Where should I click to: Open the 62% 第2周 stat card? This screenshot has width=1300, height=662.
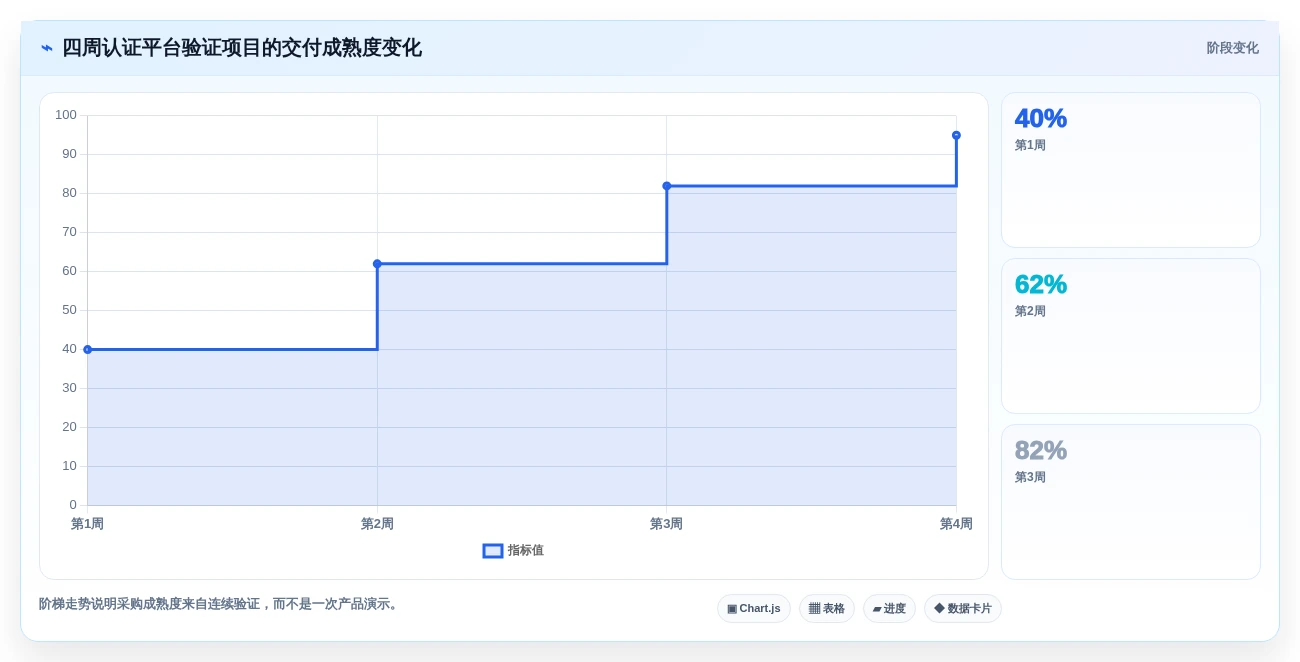coord(1131,336)
